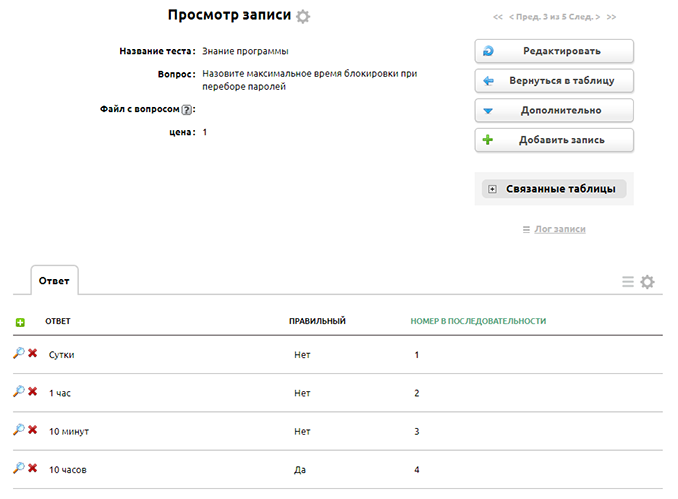The width and height of the screenshot is (678, 499).
Task: View the Сутки answer with magnifier icon
Action: (18, 354)
